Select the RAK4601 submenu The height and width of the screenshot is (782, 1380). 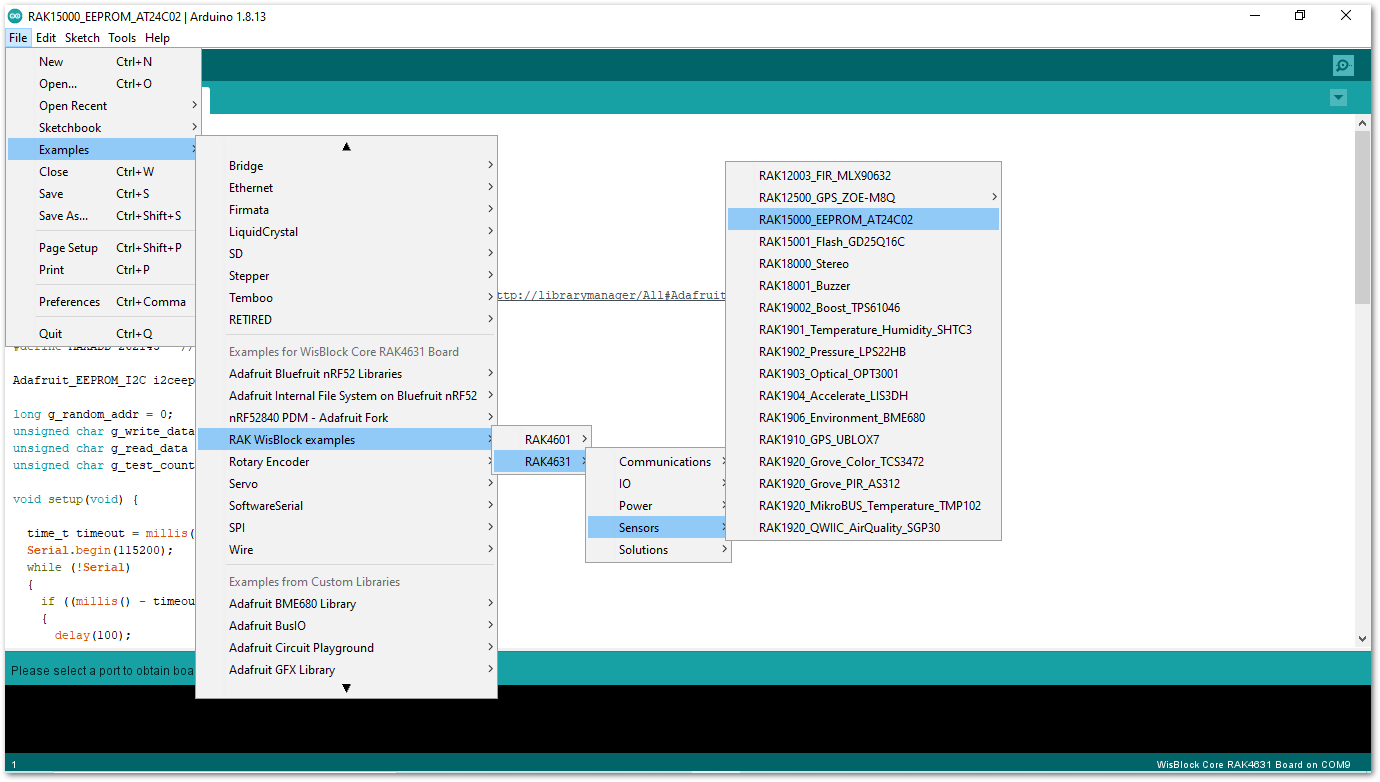pyautogui.click(x=543, y=440)
